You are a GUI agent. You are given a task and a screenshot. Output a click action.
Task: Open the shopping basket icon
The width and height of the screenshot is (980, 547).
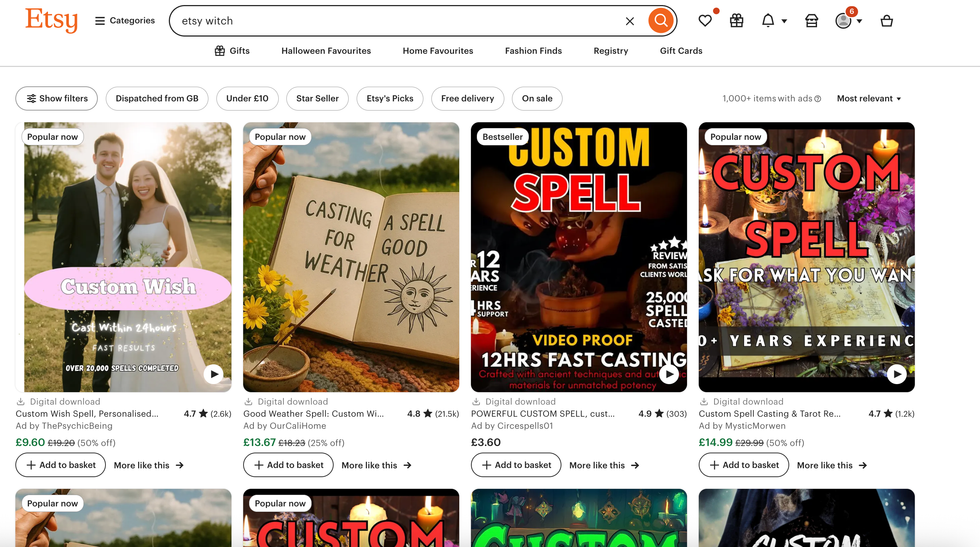pos(886,21)
